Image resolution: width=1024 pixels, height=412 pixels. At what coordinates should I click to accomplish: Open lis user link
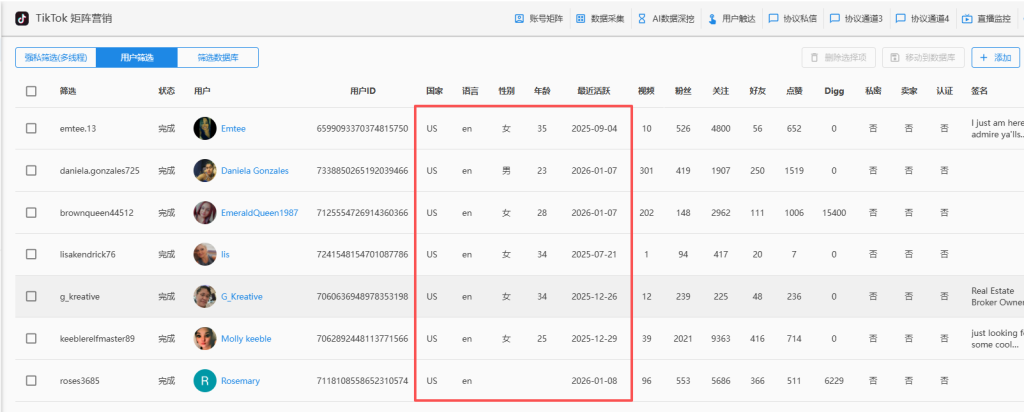(225, 254)
